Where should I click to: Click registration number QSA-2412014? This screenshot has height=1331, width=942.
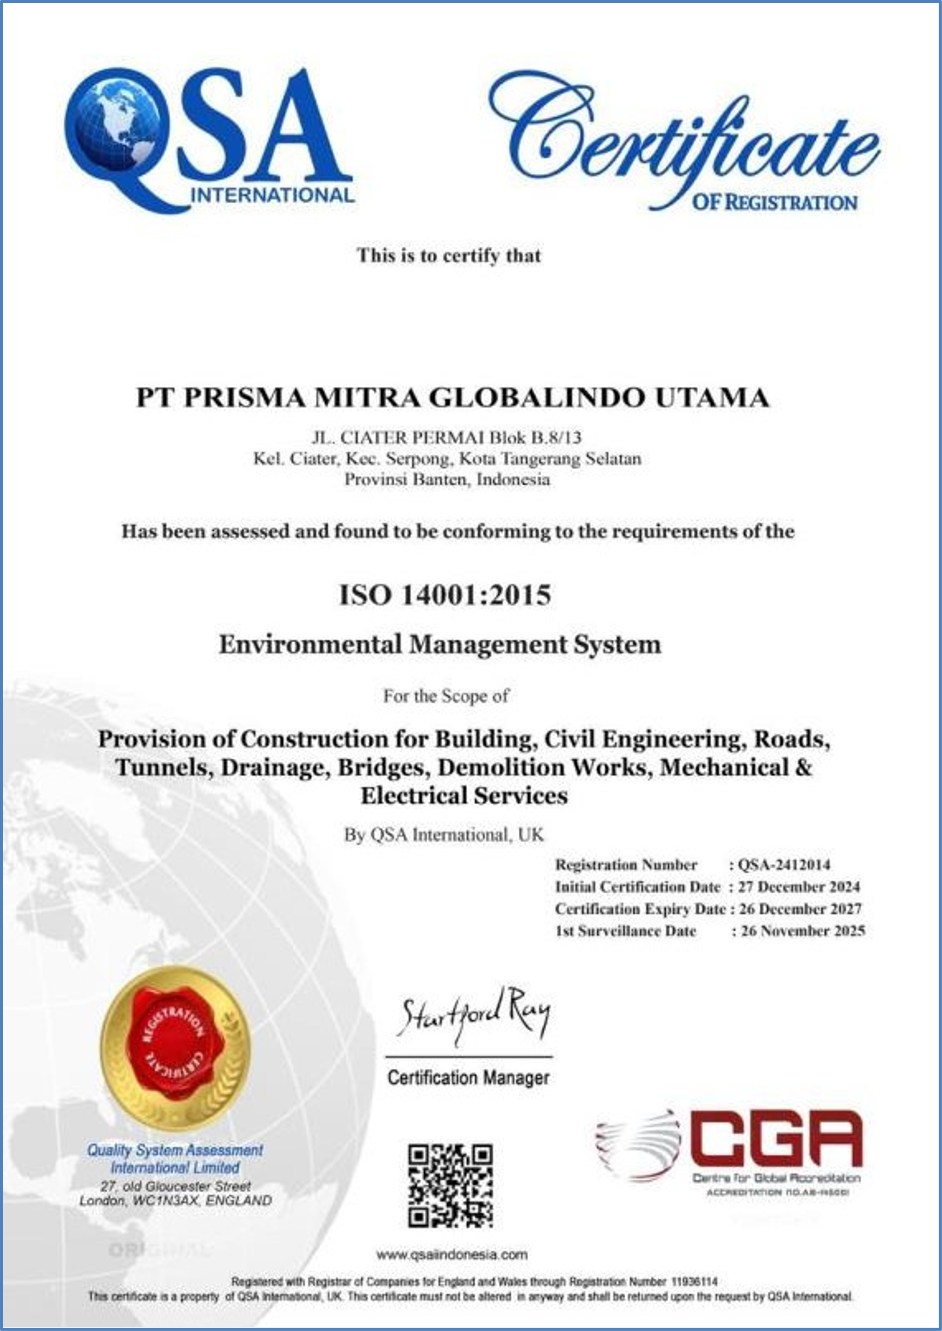click(784, 865)
